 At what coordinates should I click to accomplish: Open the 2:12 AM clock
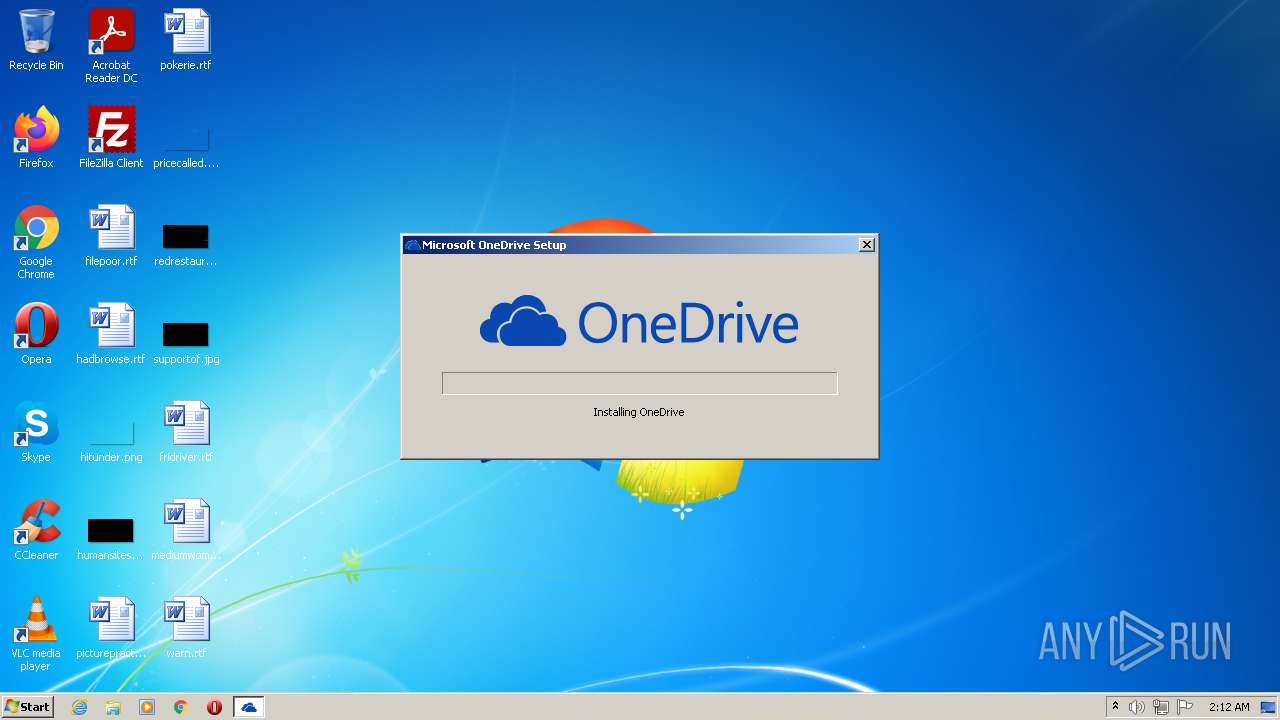coord(1229,707)
